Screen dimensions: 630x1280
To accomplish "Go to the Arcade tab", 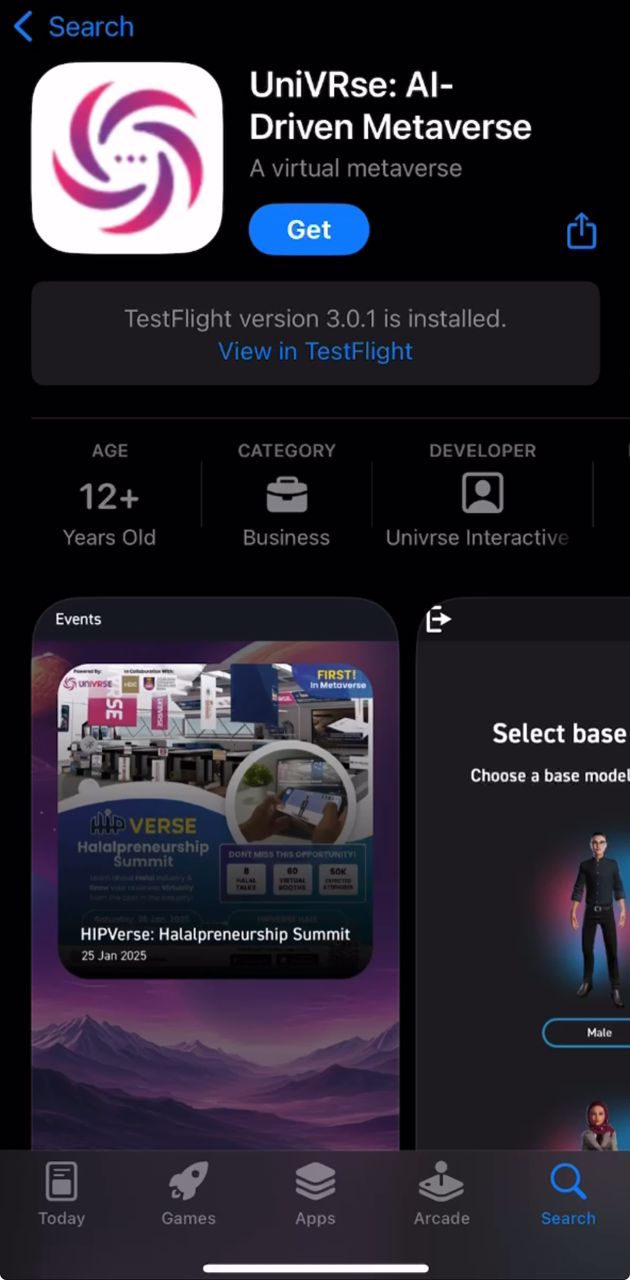I will click(x=441, y=1194).
